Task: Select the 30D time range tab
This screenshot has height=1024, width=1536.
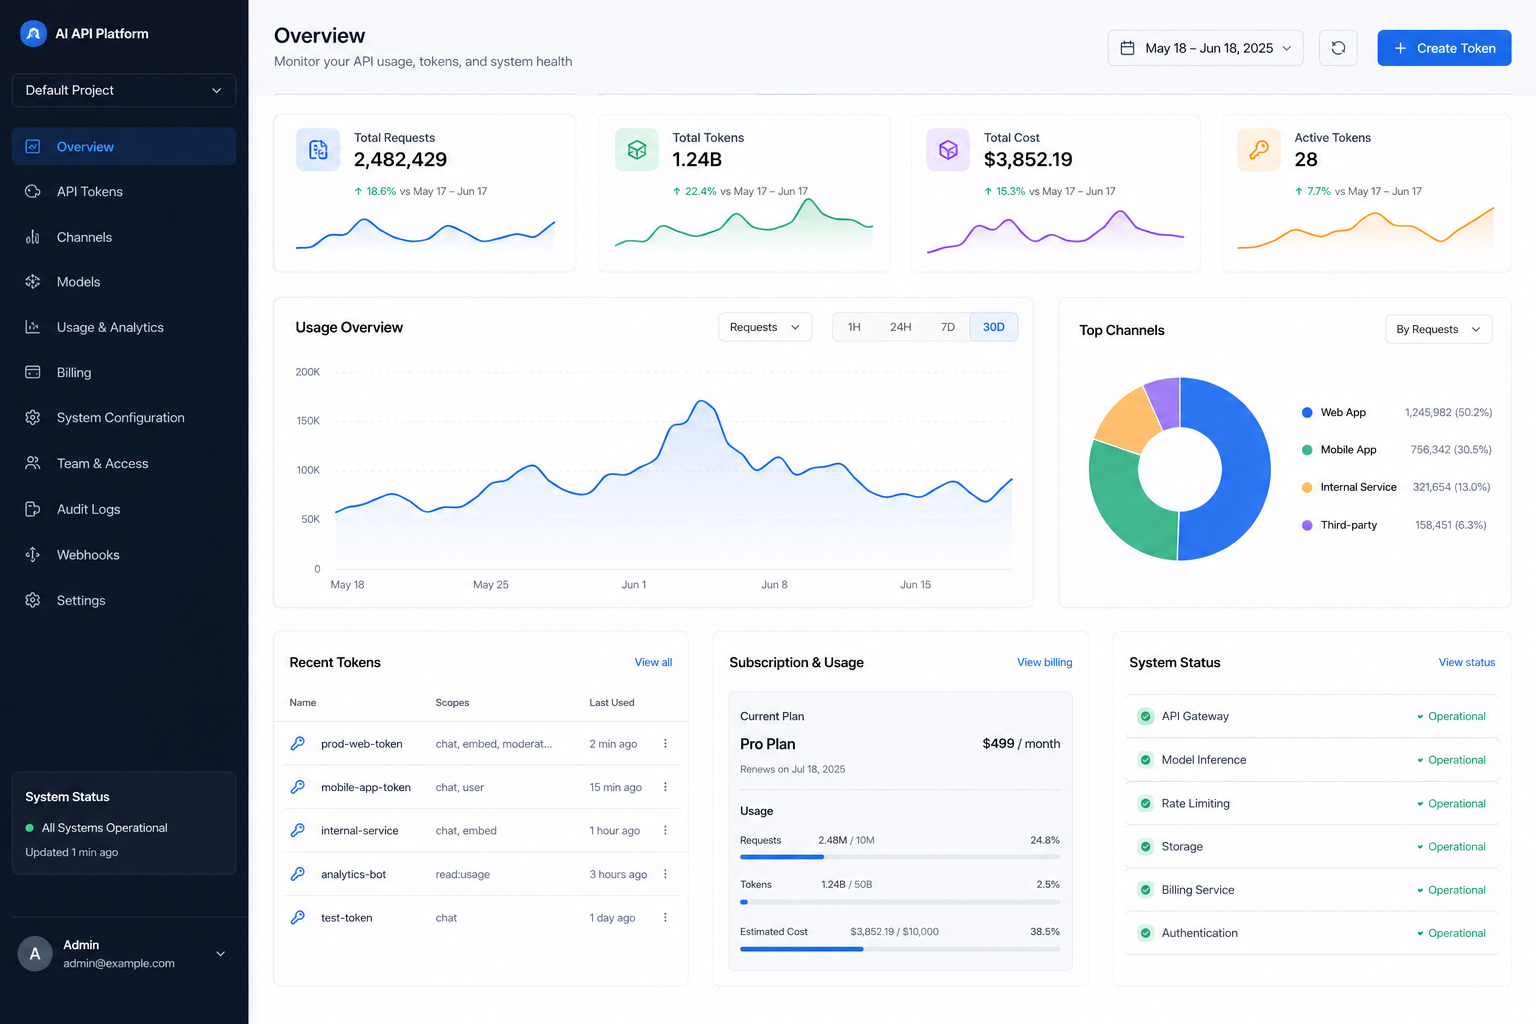Action: tap(994, 327)
